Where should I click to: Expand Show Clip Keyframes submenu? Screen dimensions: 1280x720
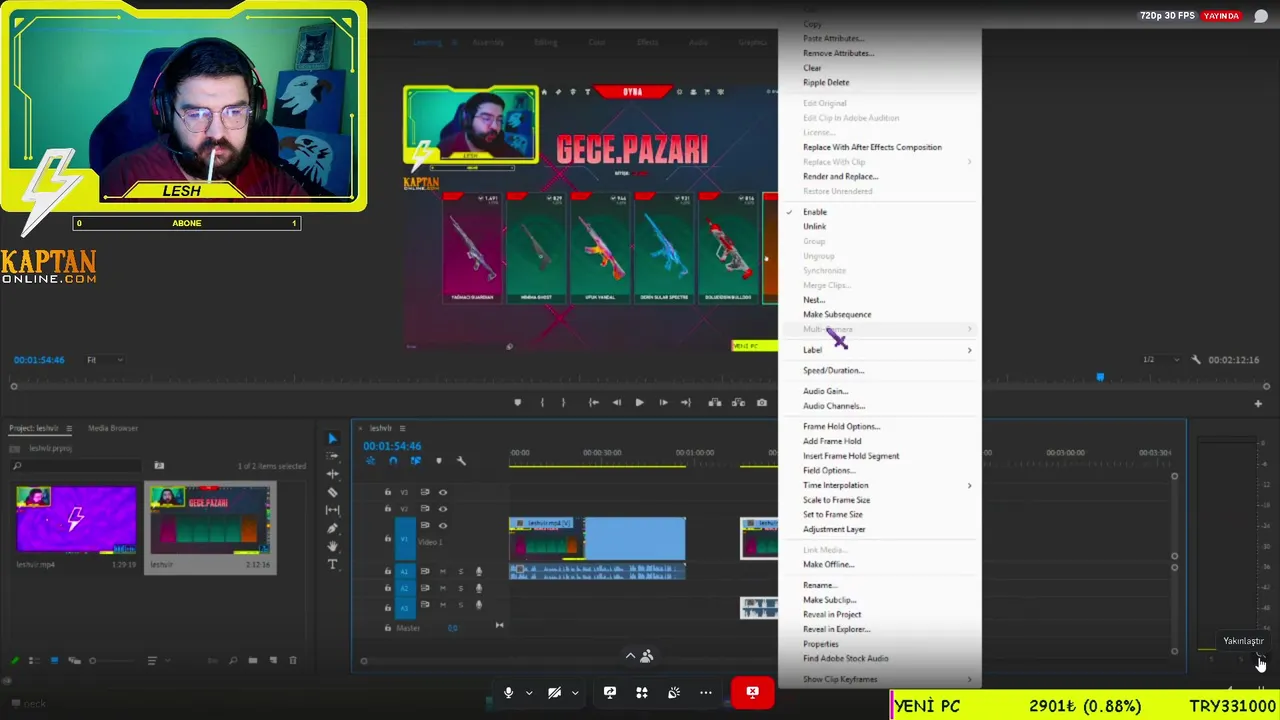click(x=880, y=679)
